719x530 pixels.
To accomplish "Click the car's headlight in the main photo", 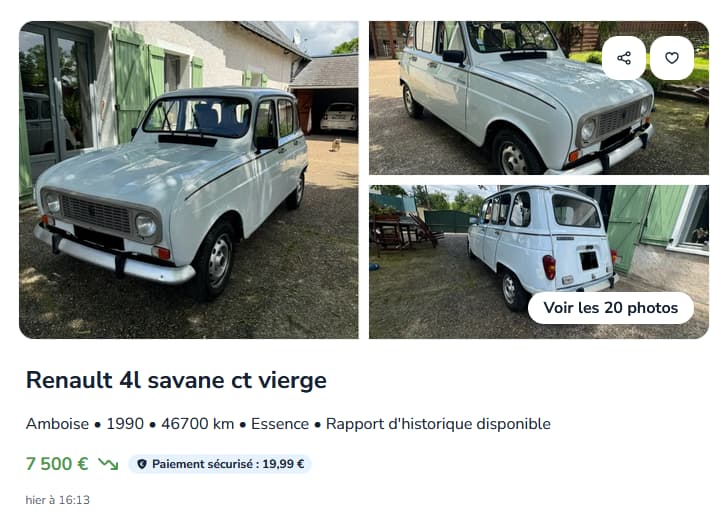I will tap(146, 225).
